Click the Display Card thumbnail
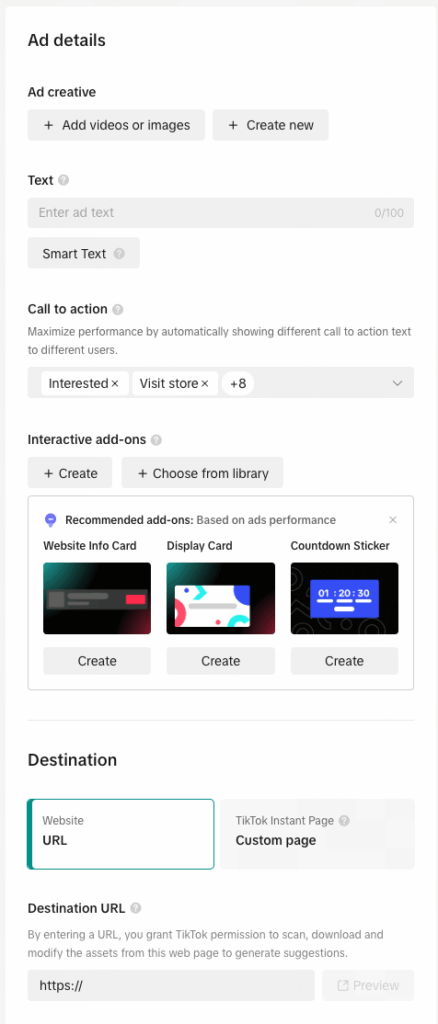The height and width of the screenshot is (1024, 438). pos(221,598)
